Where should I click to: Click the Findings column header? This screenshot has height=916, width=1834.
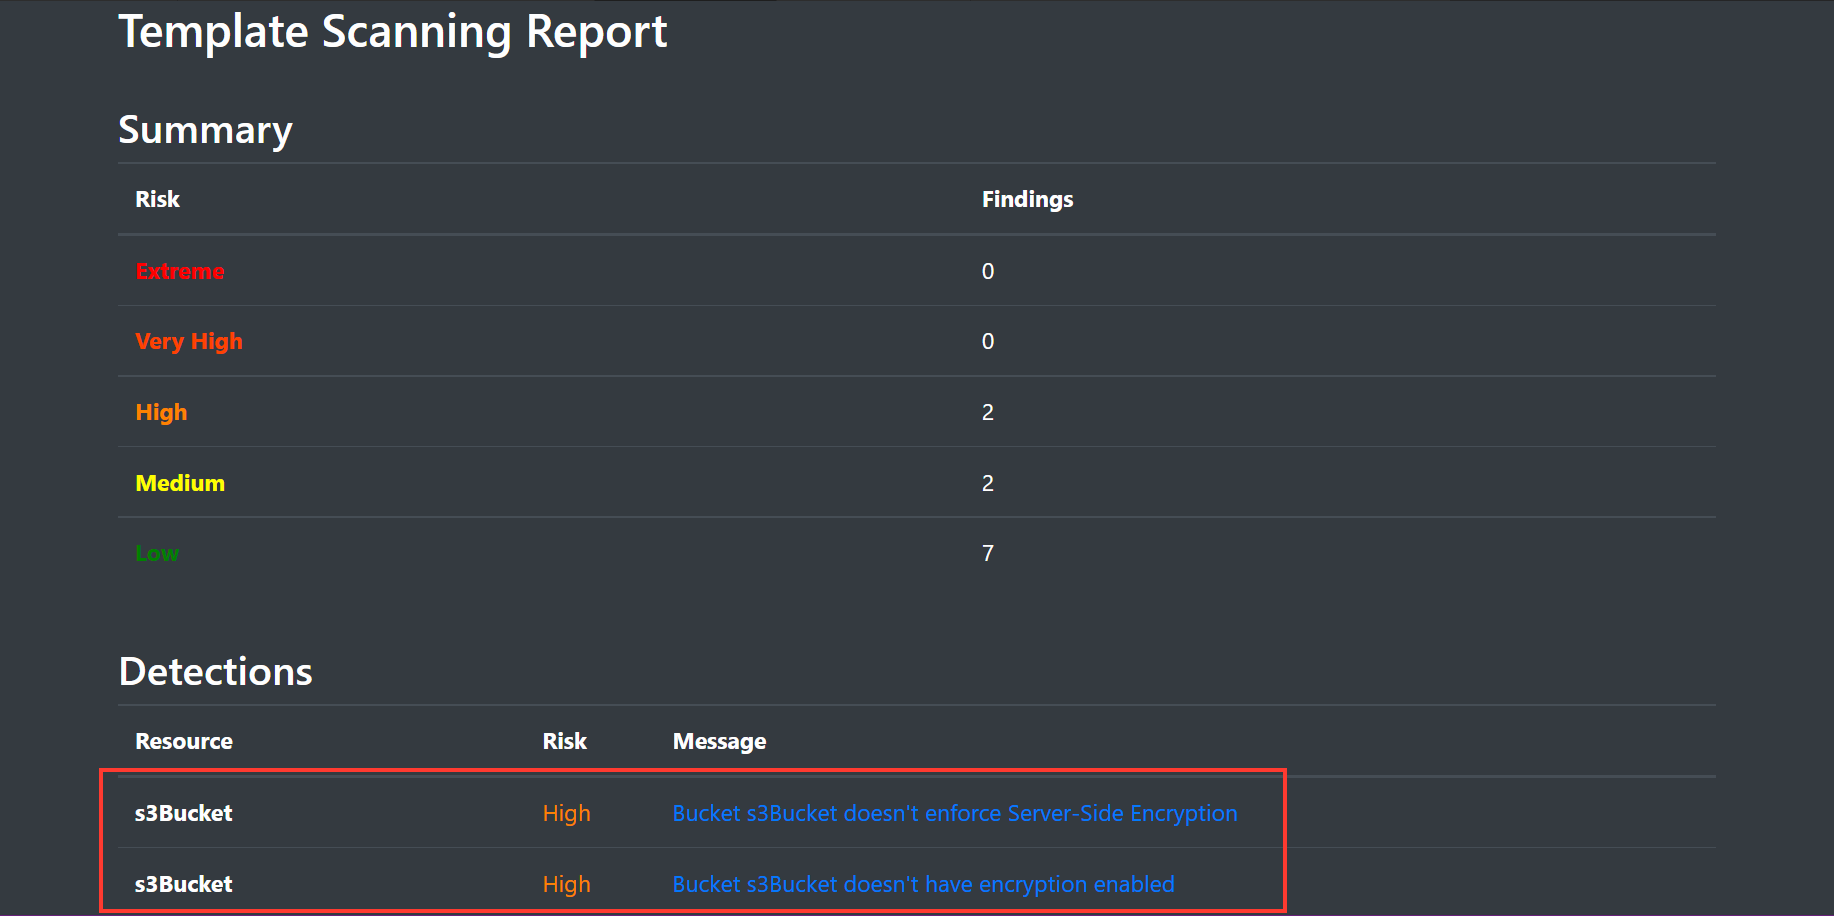(1027, 199)
